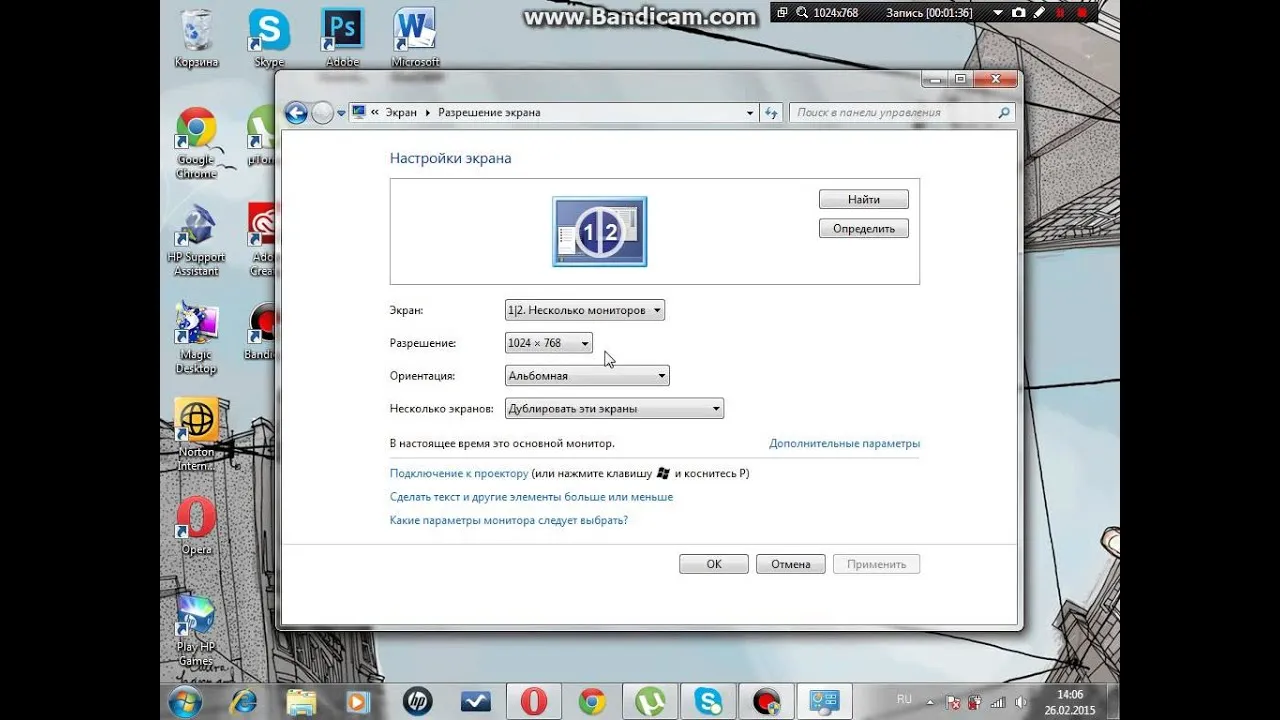This screenshot has height=720, width=1280.
Task: Click the Определить button
Action: (864, 229)
